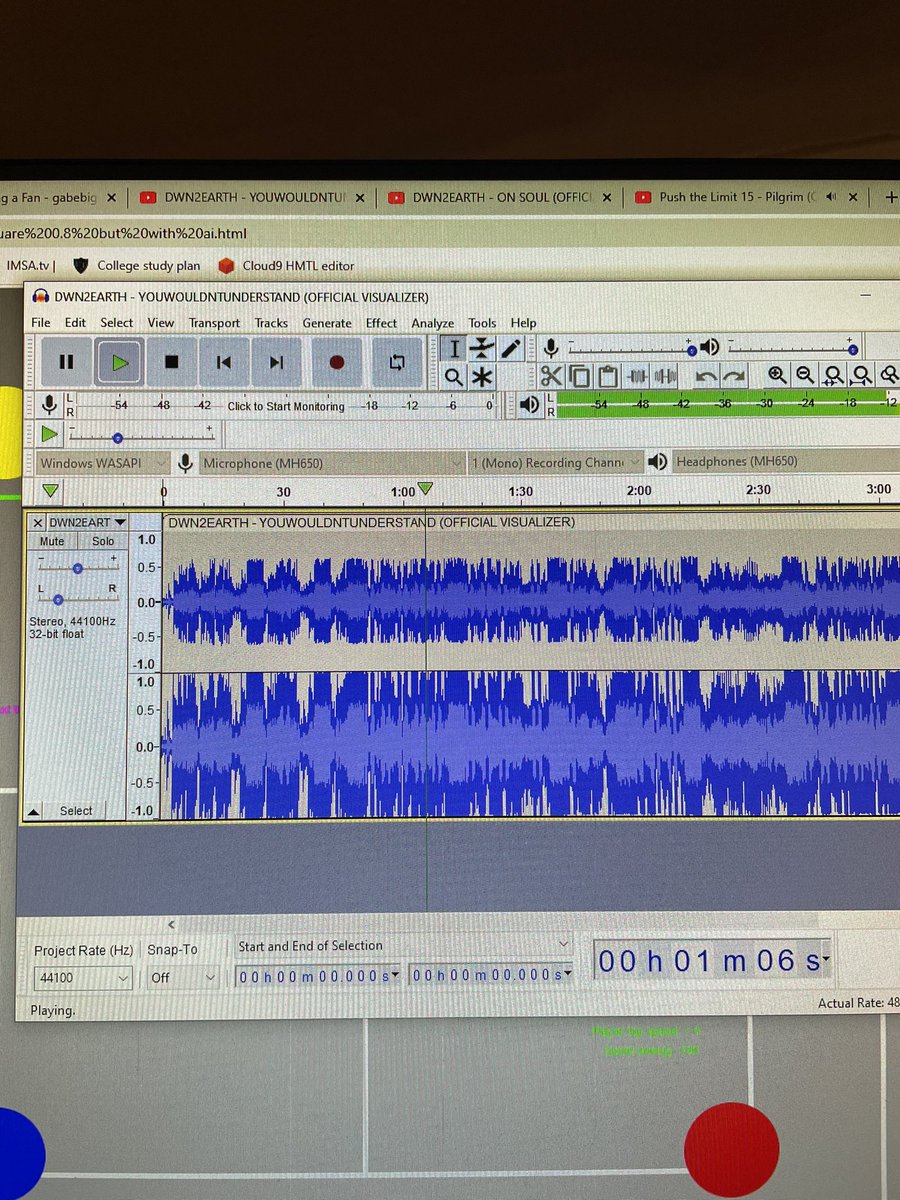Click the green Play button

[120, 362]
